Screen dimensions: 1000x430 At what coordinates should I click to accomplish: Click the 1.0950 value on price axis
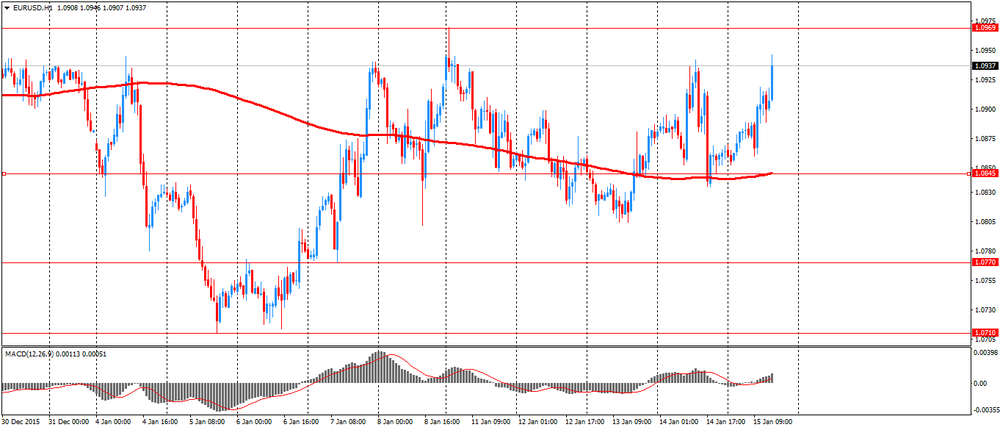(x=984, y=50)
